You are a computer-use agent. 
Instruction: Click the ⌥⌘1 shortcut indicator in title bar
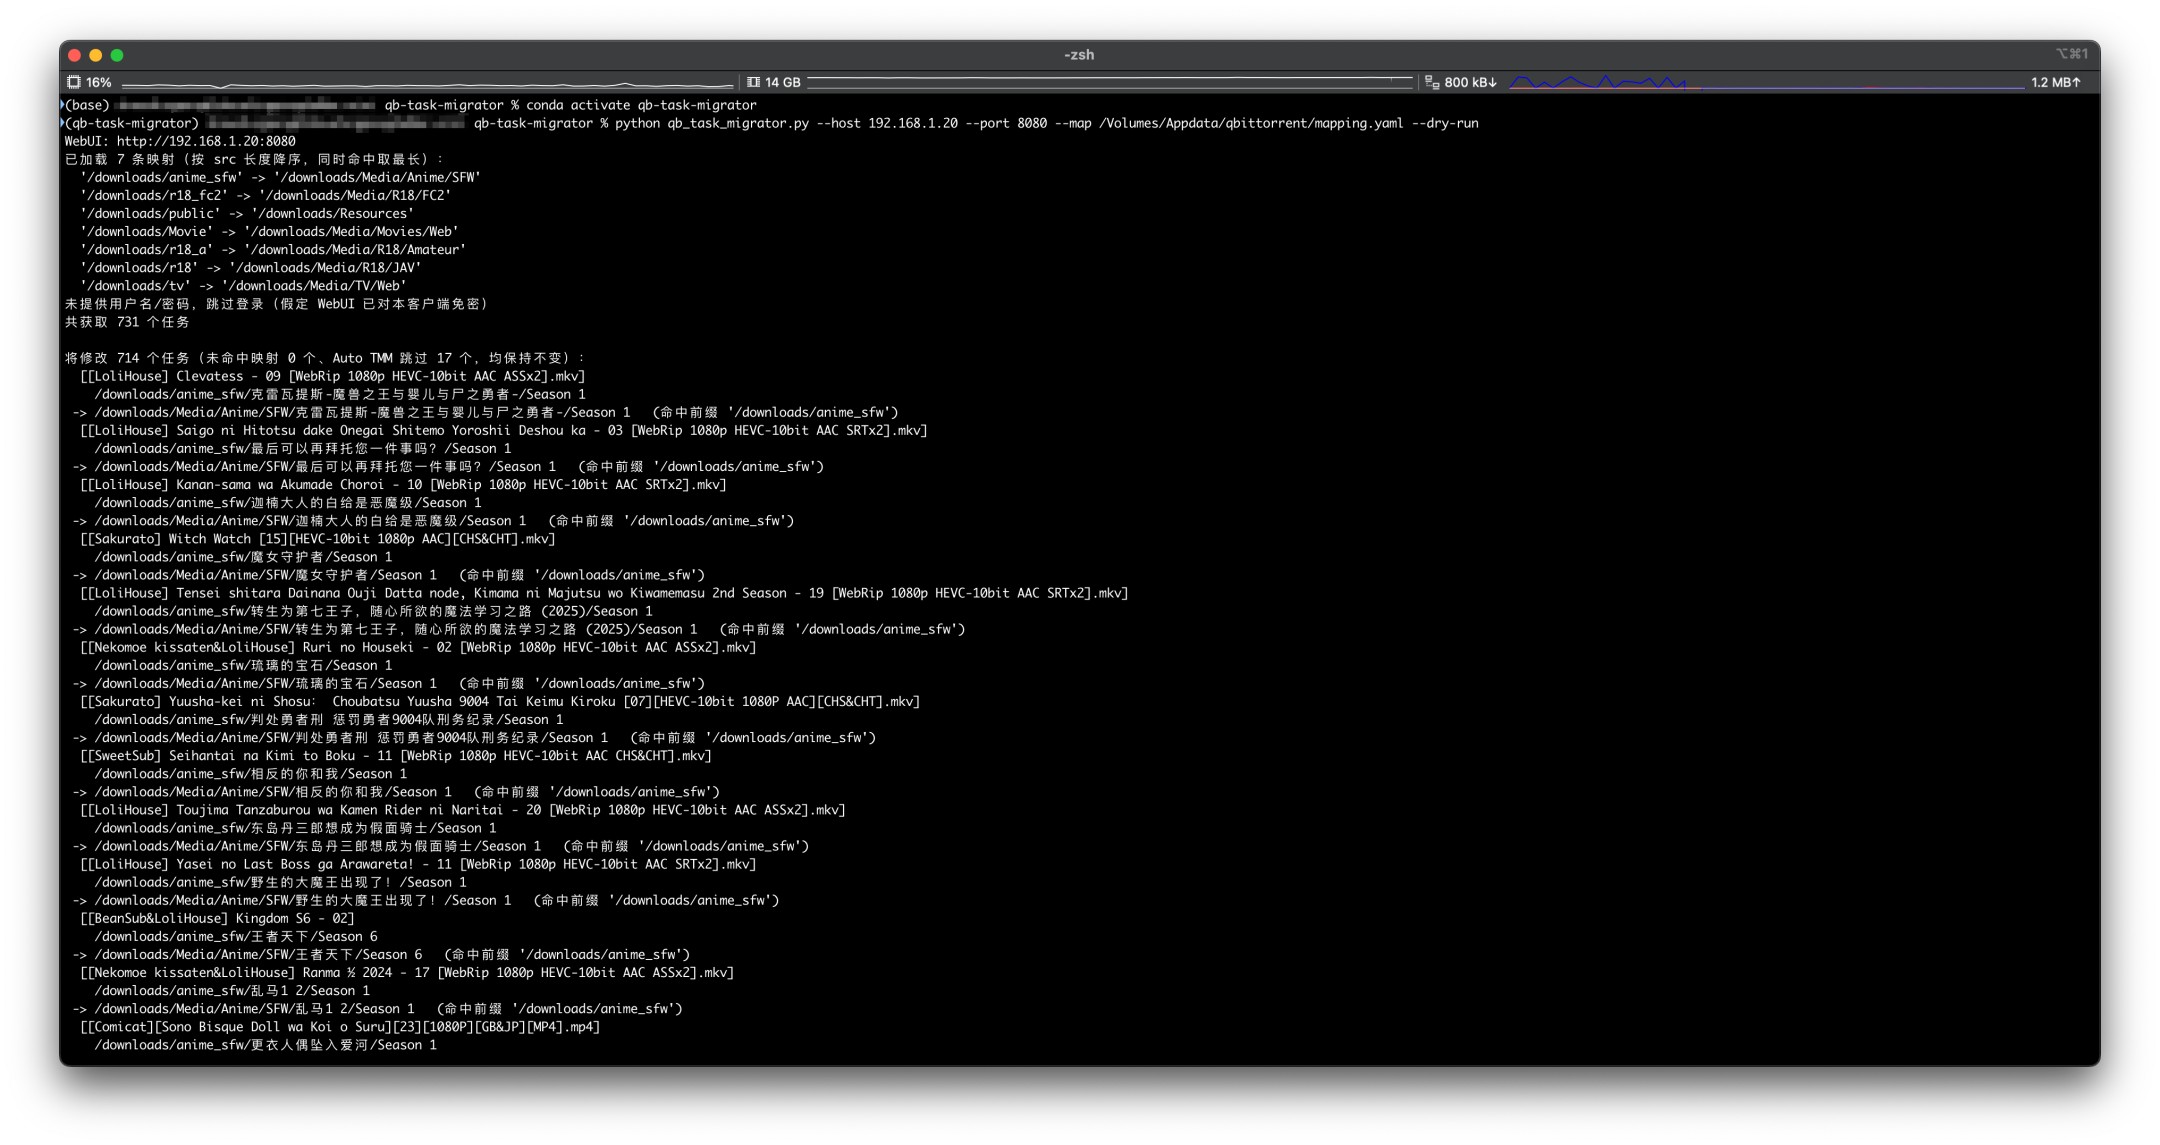(x=2071, y=54)
